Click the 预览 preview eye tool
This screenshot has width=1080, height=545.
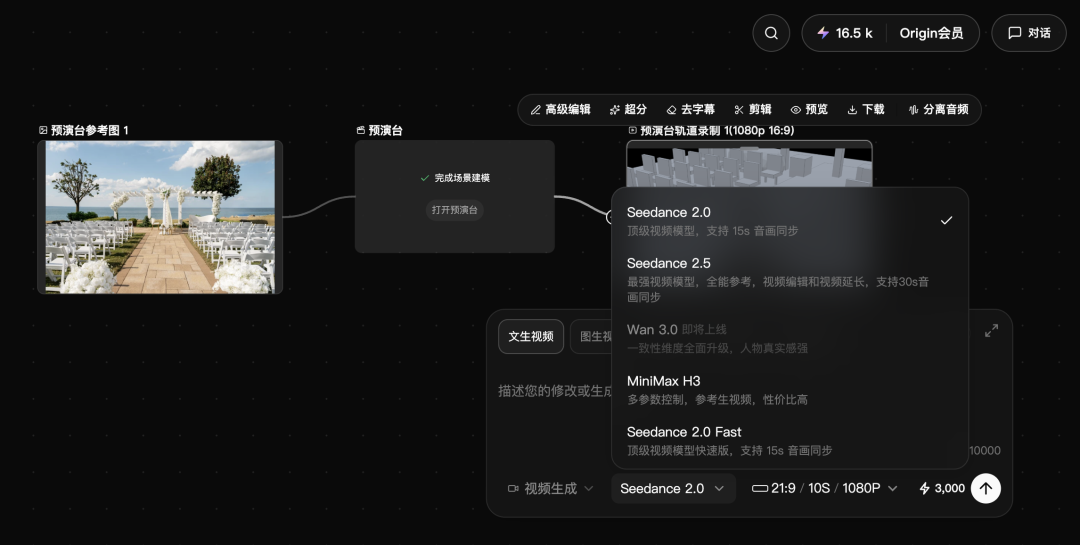click(x=809, y=110)
